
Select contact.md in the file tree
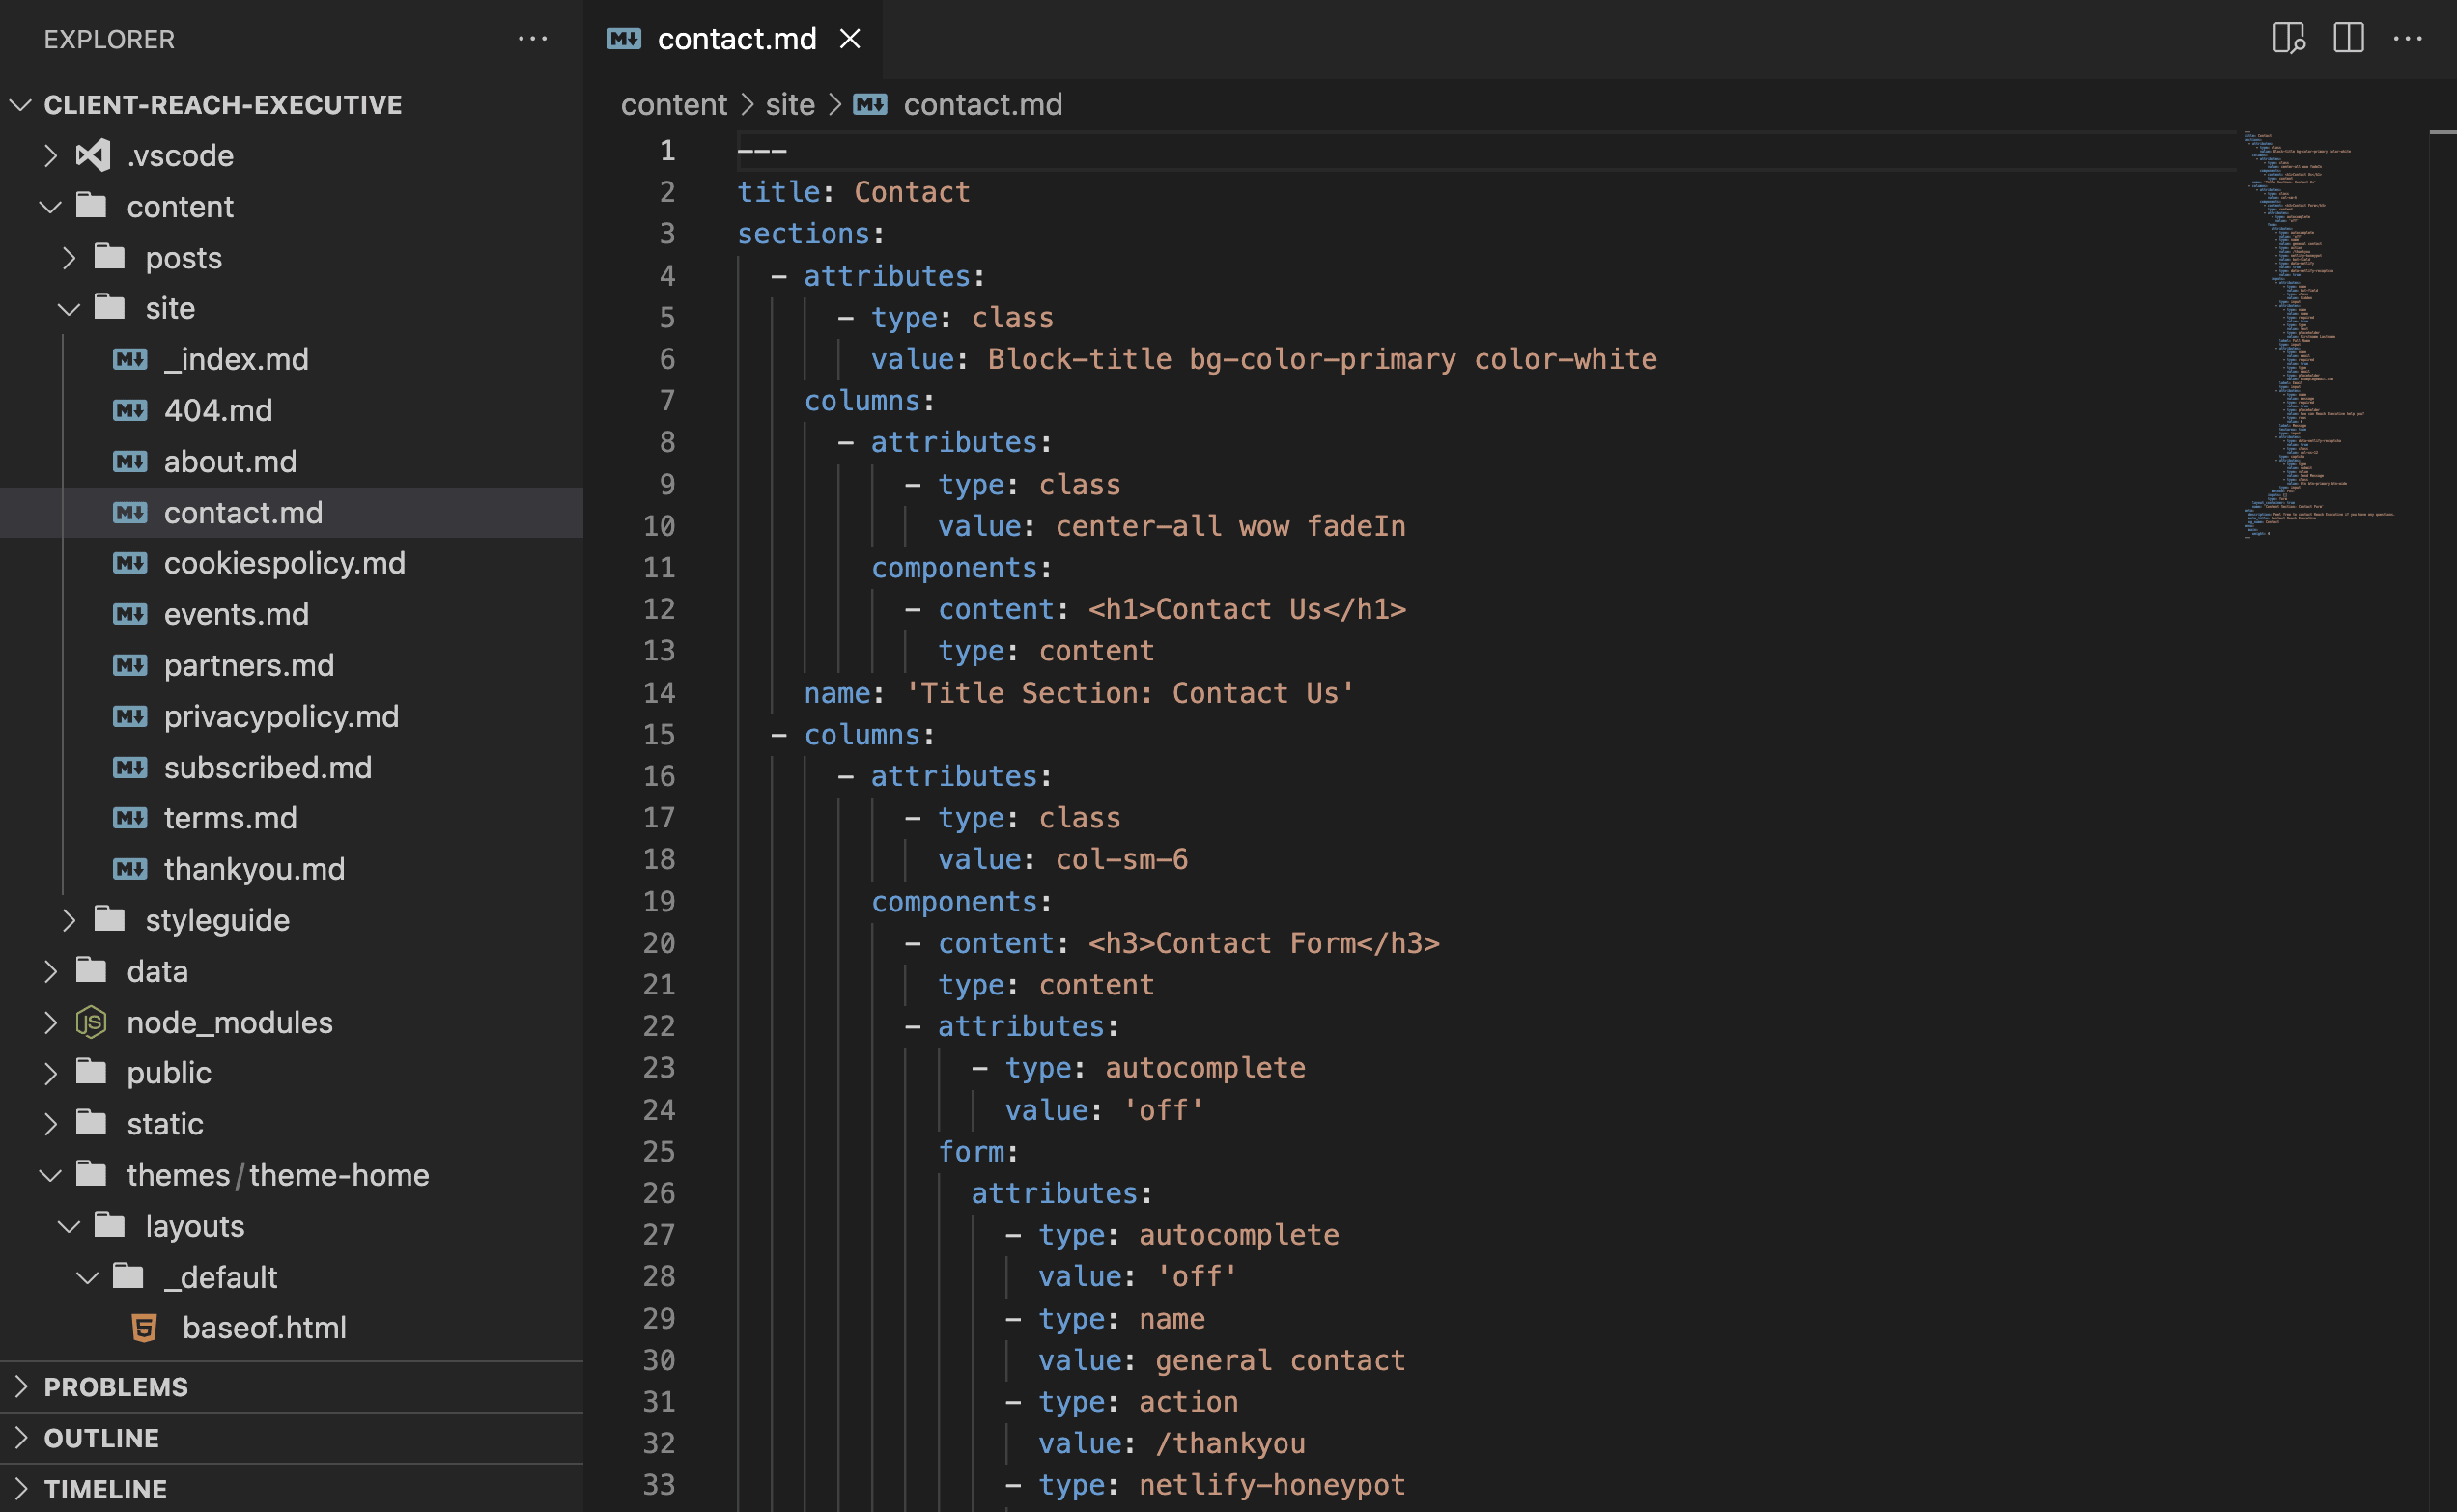292,513
